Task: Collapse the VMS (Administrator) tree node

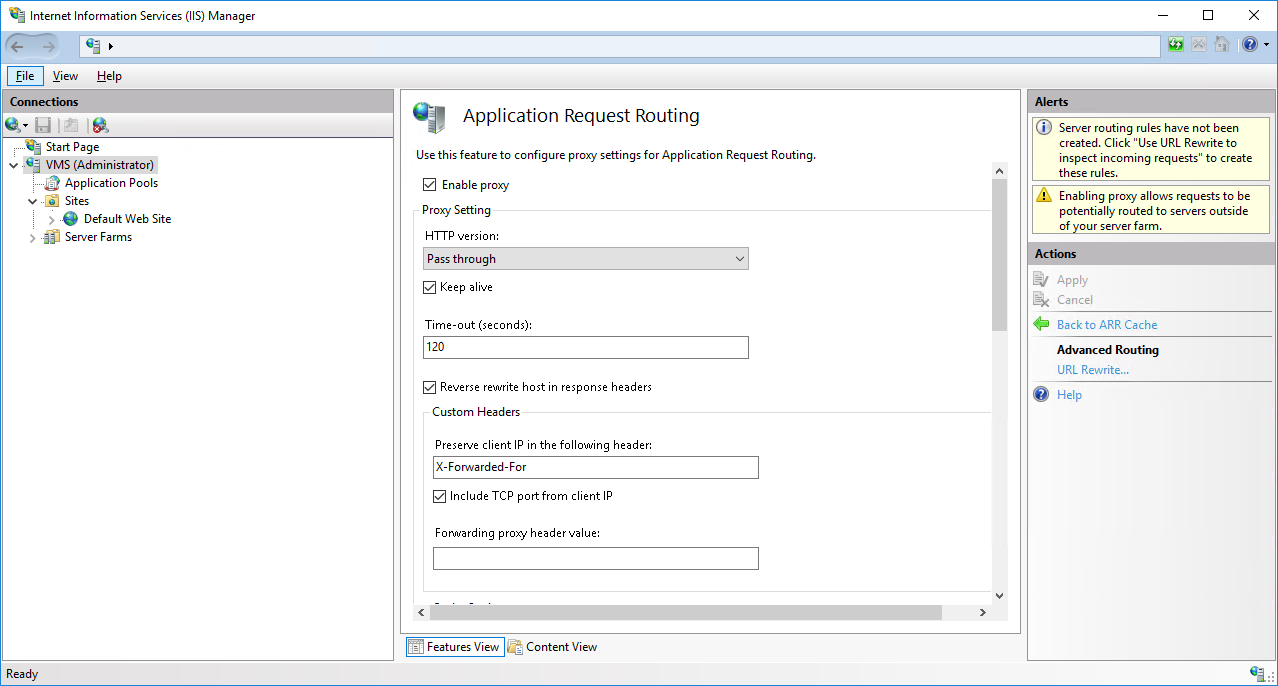Action: coord(14,165)
